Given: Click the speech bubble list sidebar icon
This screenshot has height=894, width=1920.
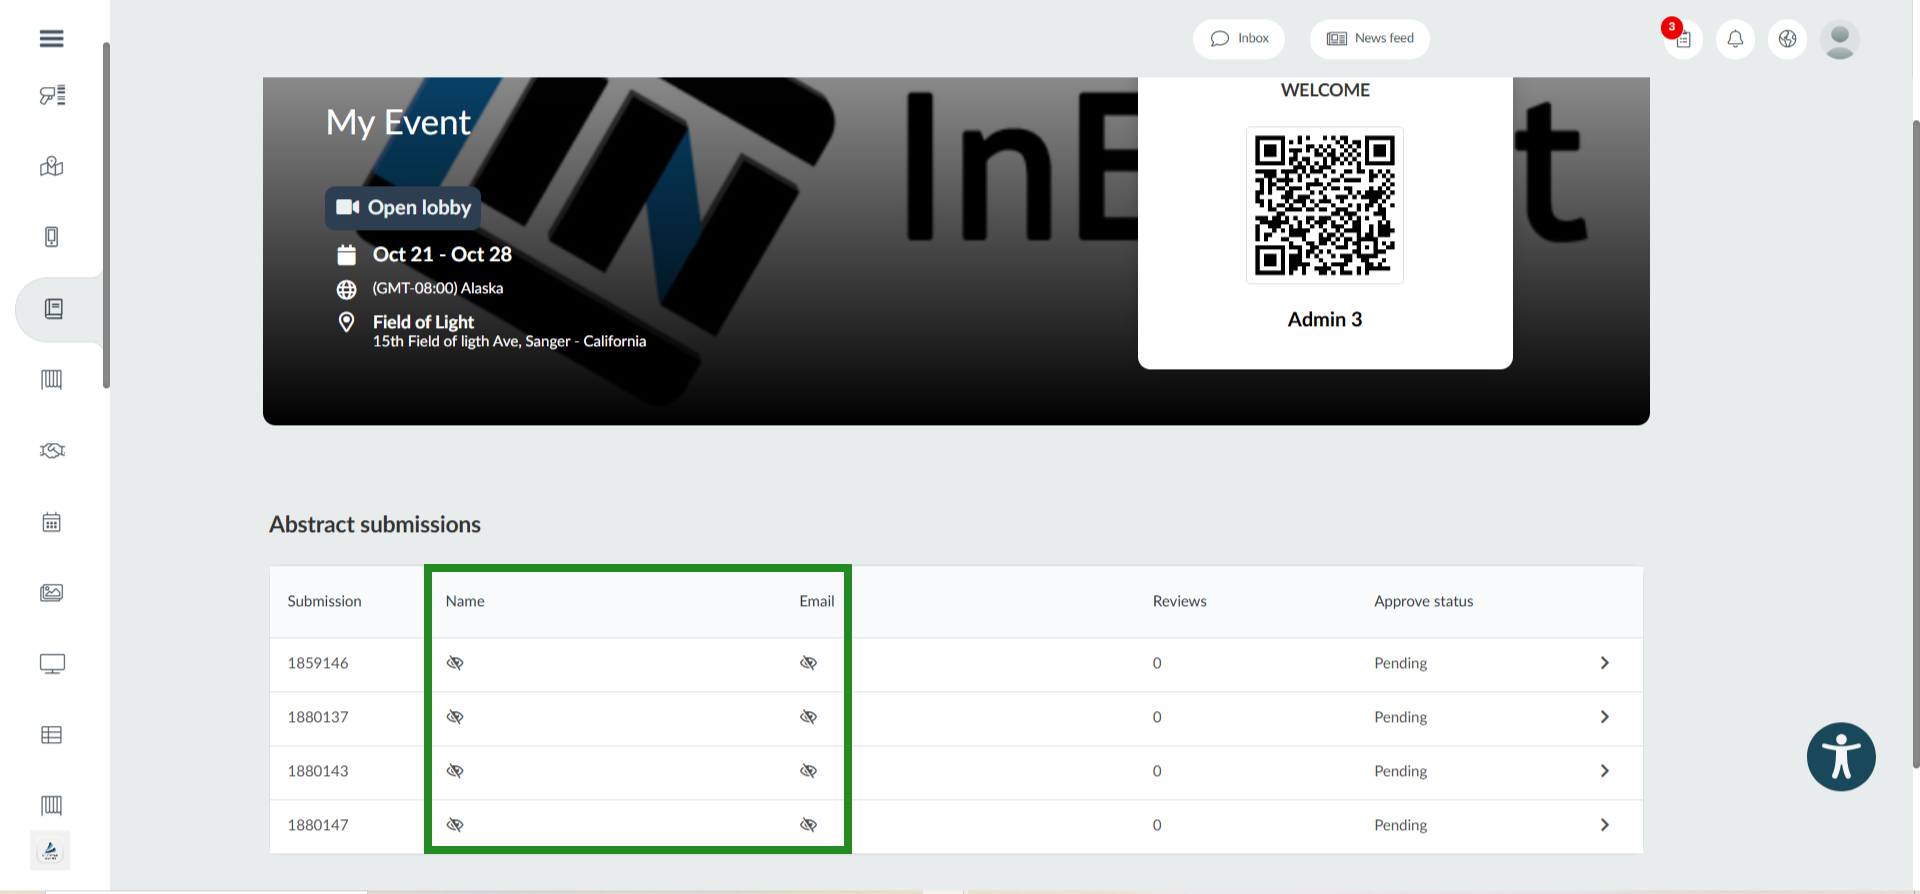Looking at the screenshot, I should [x=52, y=95].
